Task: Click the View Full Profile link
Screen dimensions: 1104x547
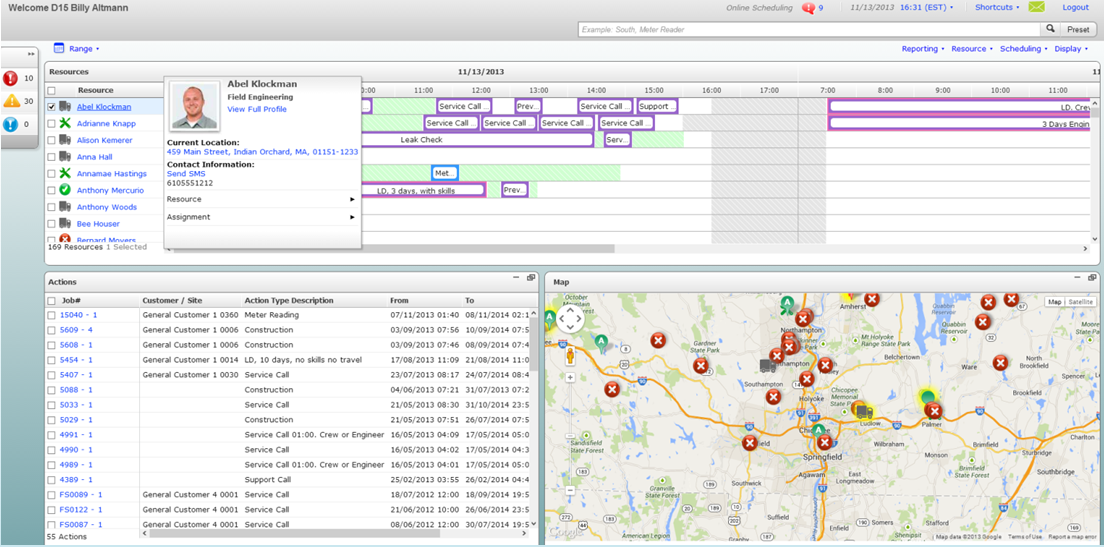Action: pyautogui.click(x=257, y=109)
